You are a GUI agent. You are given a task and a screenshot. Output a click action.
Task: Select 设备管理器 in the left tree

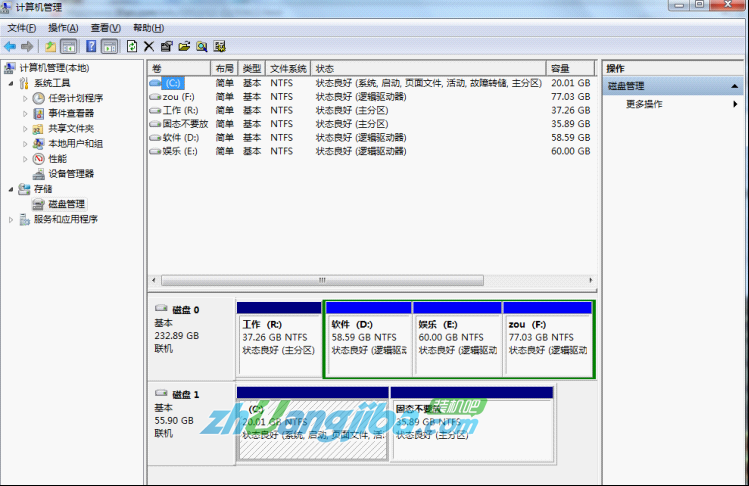tap(70, 173)
